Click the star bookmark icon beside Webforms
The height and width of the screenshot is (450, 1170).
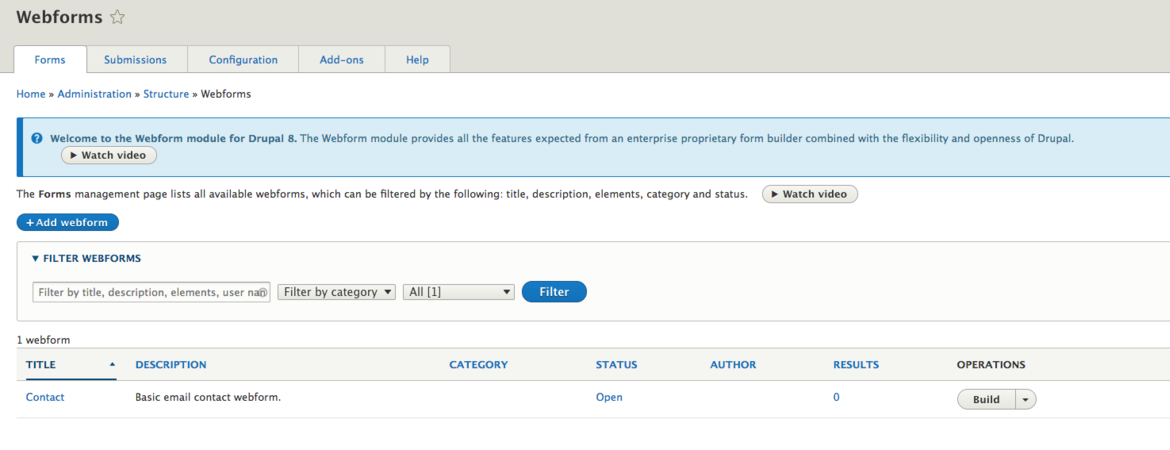[117, 17]
